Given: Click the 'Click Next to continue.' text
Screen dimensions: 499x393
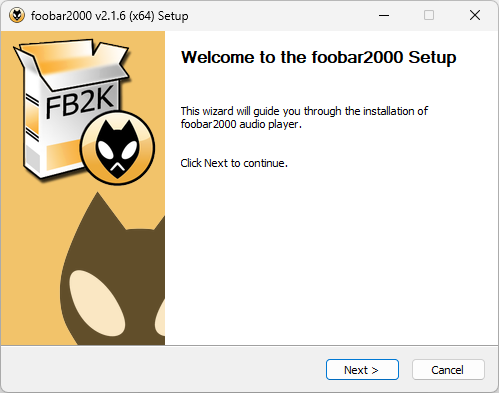Looking at the screenshot, I should tap(234, 163).
